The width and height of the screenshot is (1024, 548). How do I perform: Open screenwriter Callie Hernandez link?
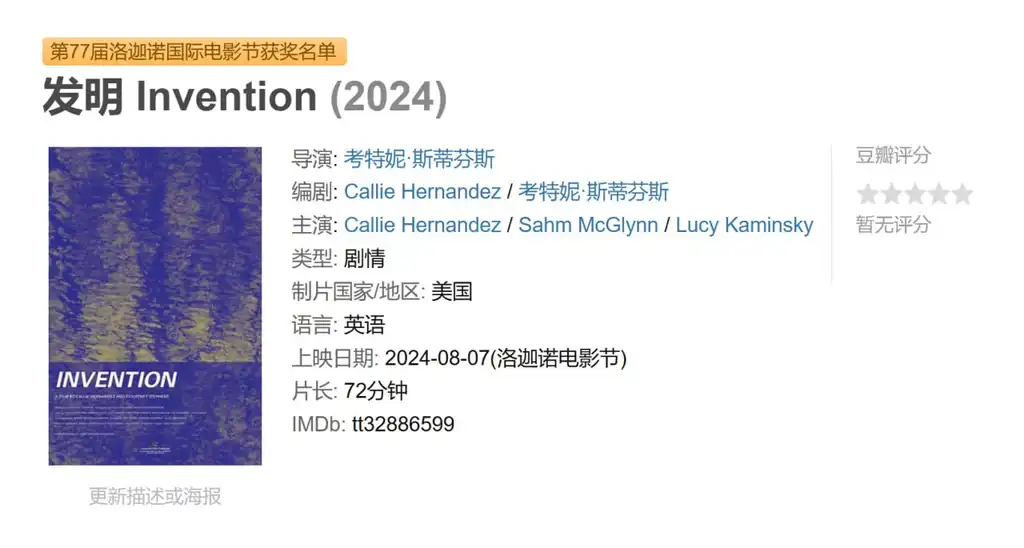pyautogui.click(x=423, y=191)
